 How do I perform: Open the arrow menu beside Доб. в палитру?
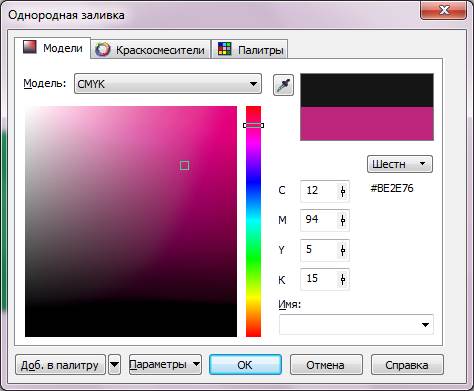pyautogui.click(x=114, y=365)
